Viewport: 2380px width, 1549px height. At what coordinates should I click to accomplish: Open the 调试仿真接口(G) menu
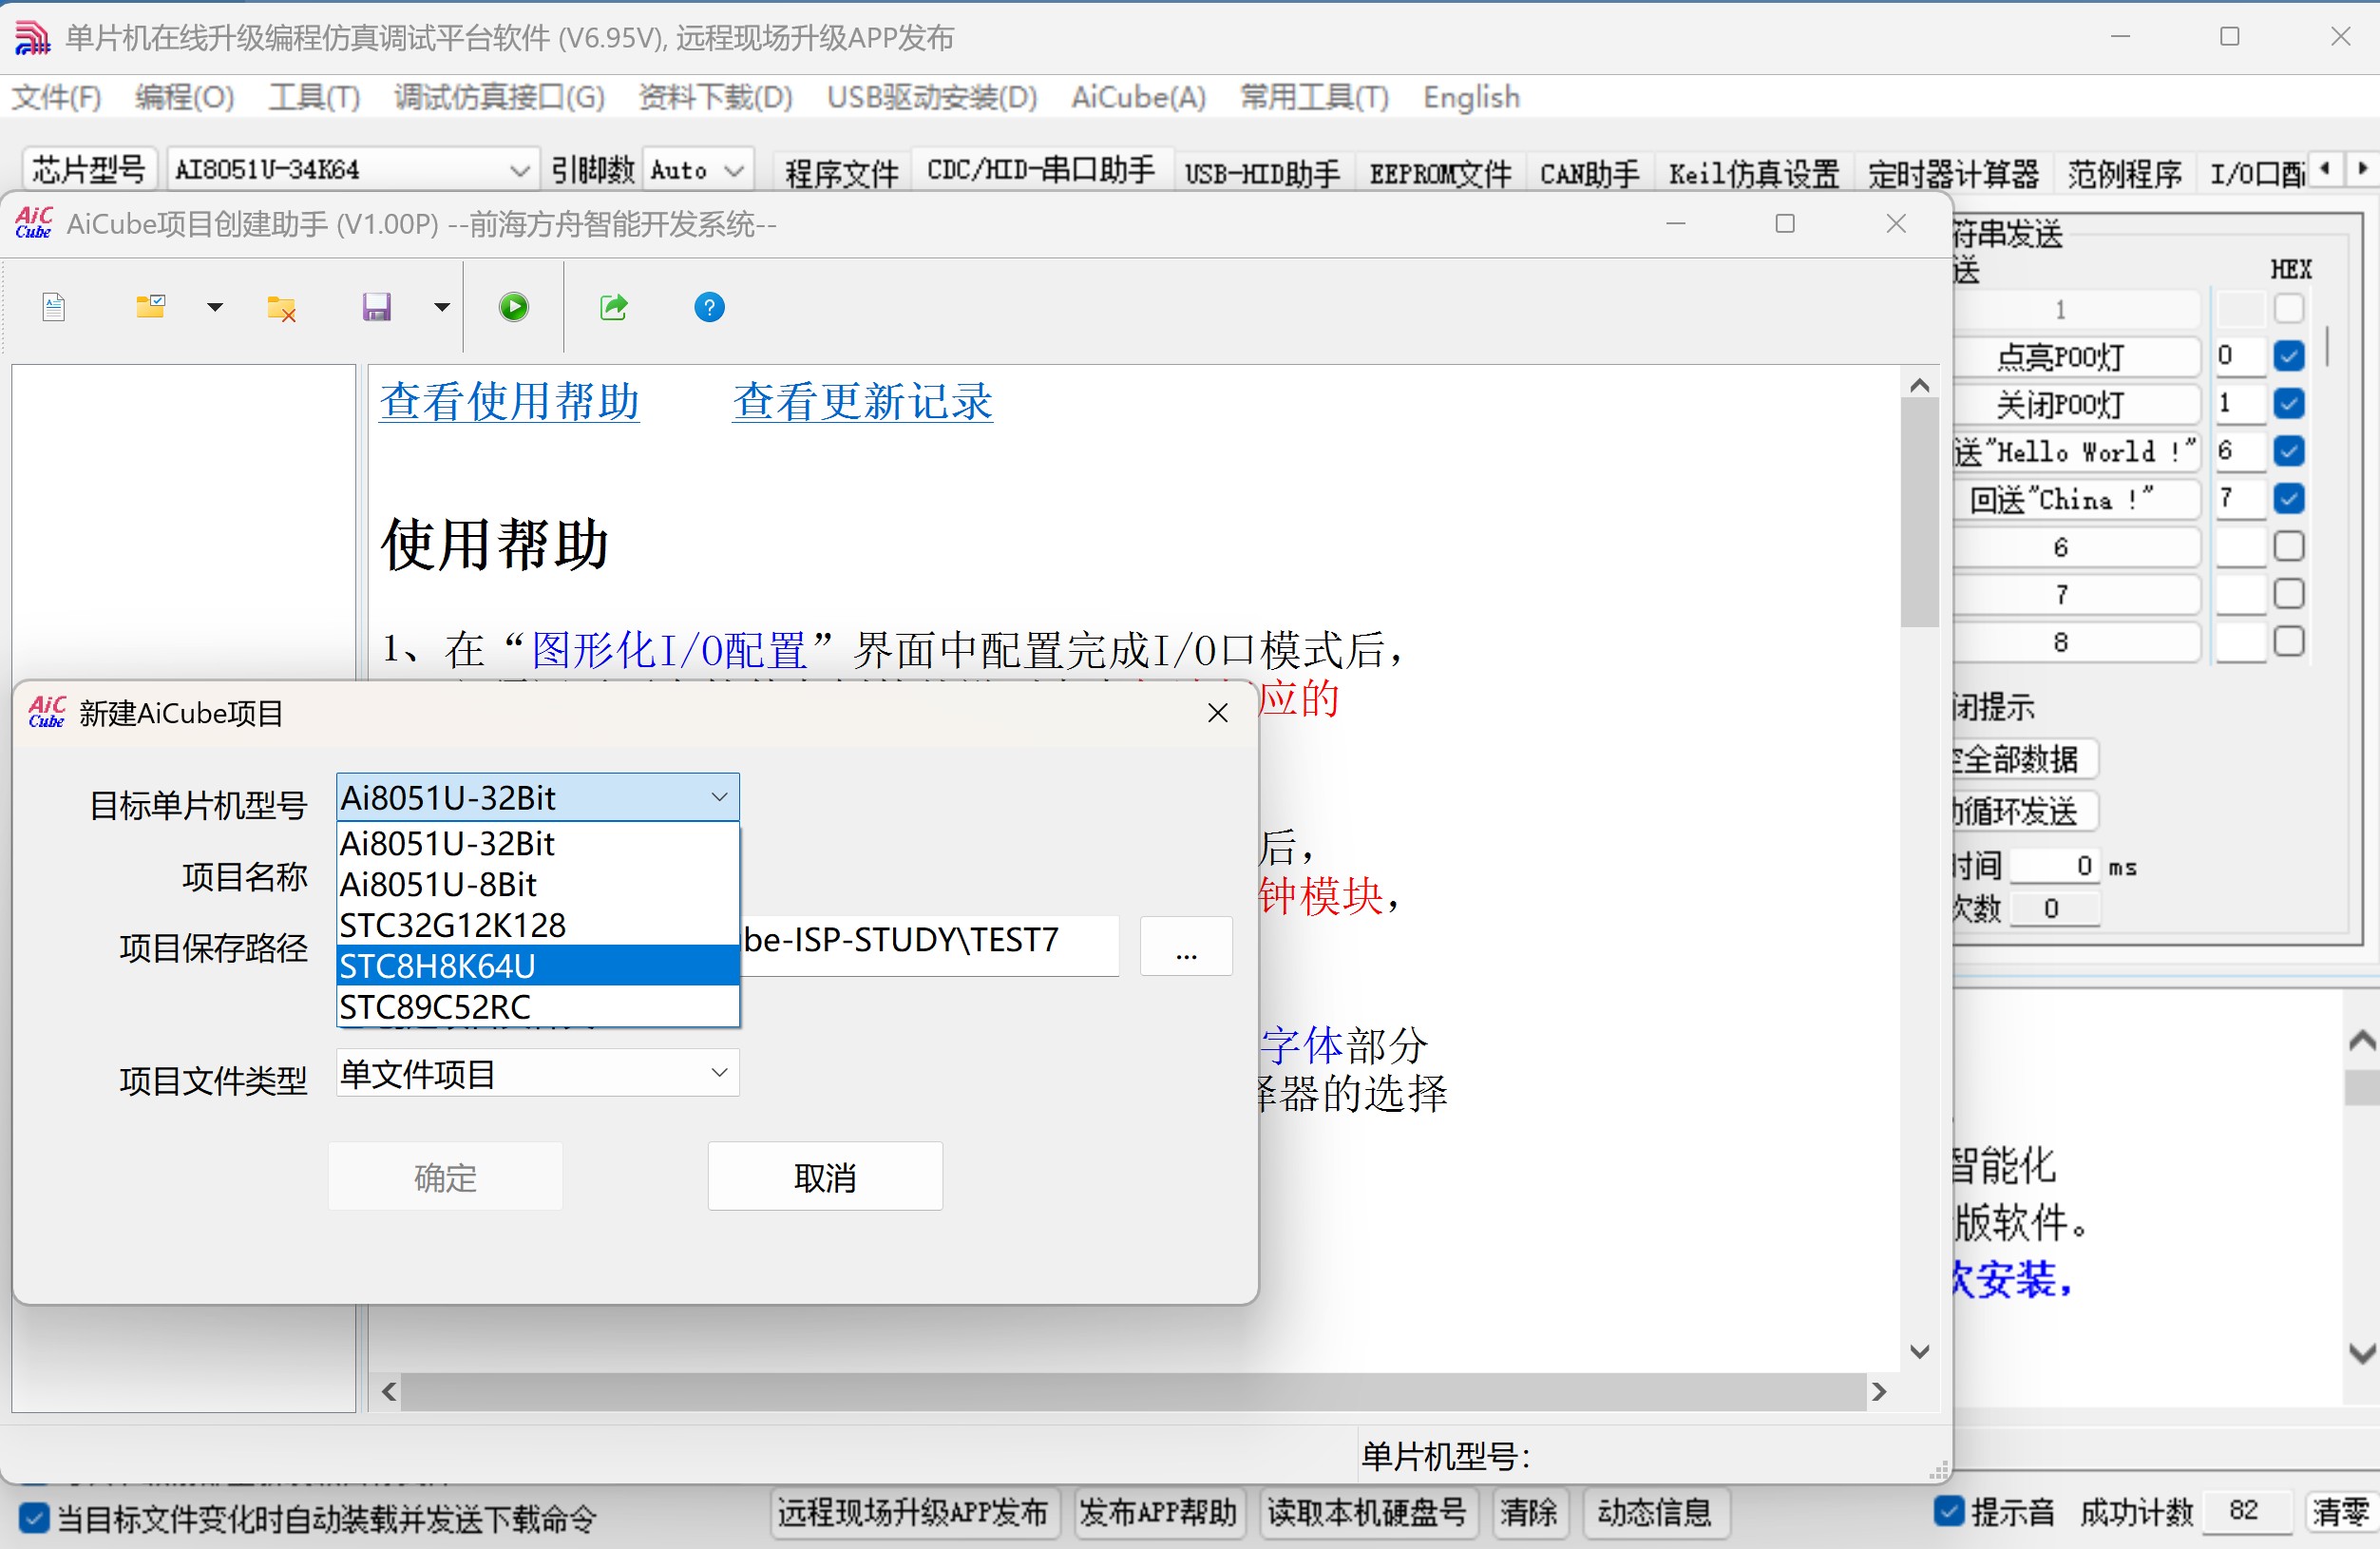coord(499,97)
